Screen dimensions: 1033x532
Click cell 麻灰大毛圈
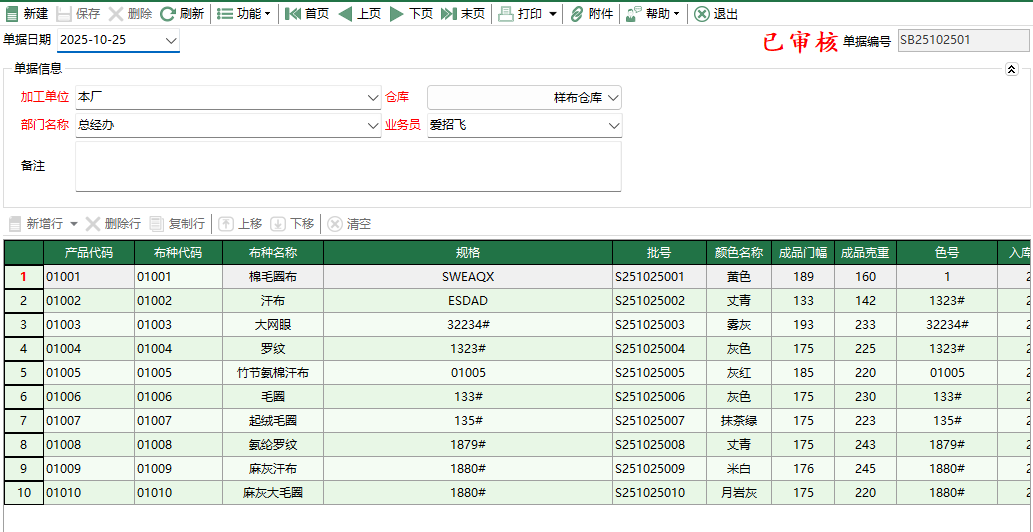[x=273, y=492]
